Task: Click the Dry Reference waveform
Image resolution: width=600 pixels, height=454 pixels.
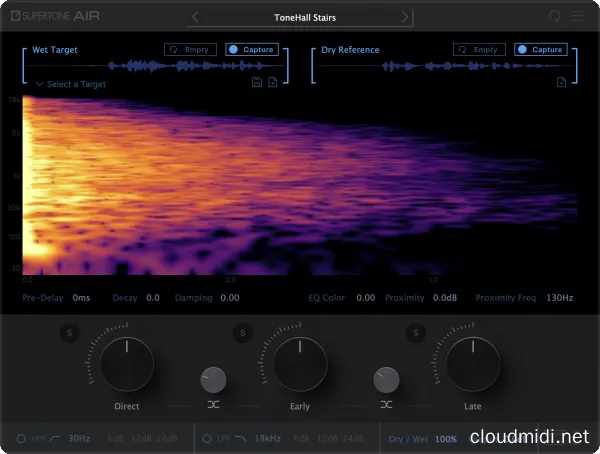Action: (444, 66)
